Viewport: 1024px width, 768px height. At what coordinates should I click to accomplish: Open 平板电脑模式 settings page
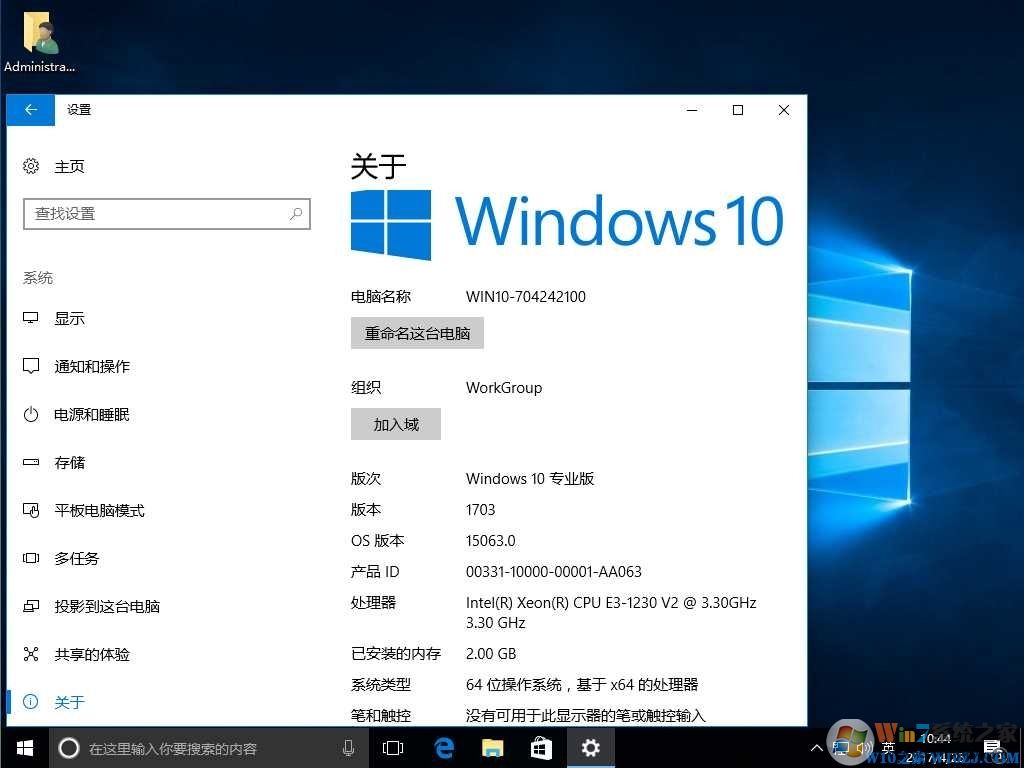click(99, 511)
